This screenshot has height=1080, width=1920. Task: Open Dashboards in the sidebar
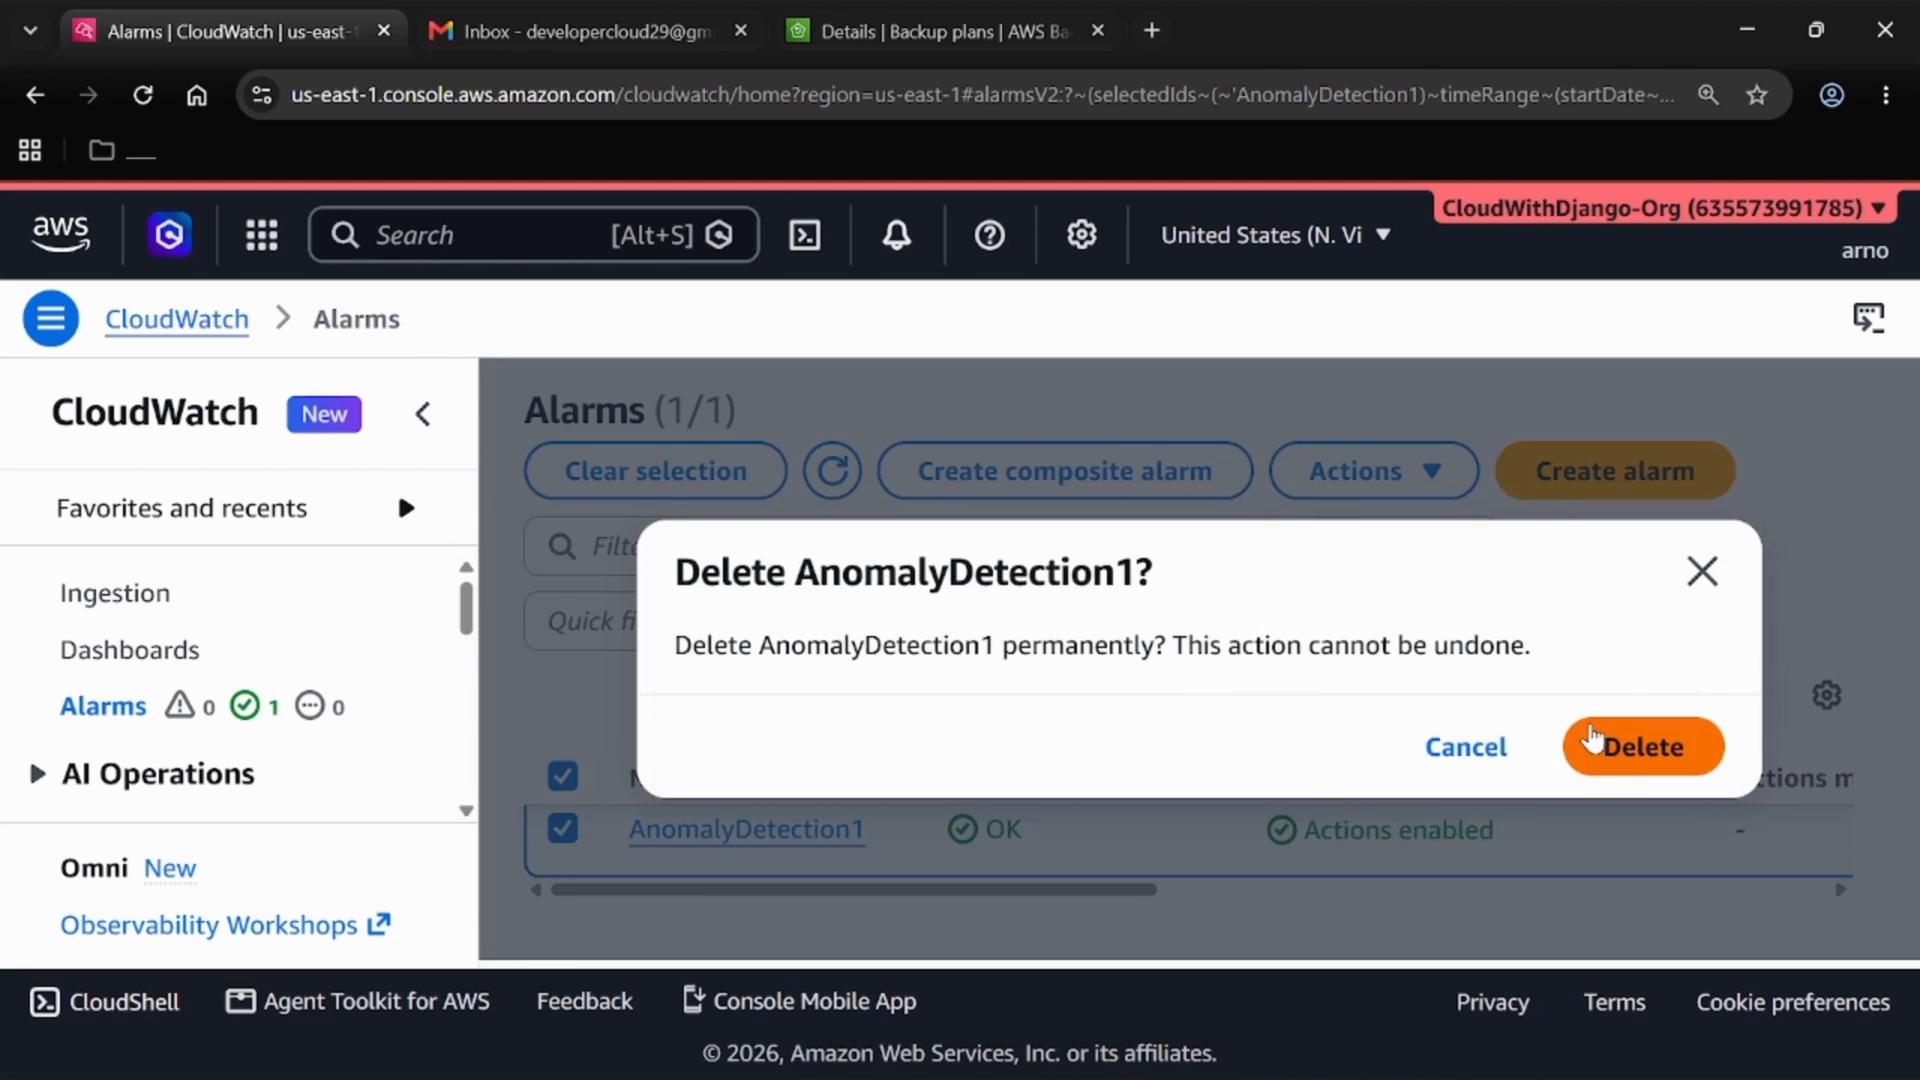coord(130,650)
